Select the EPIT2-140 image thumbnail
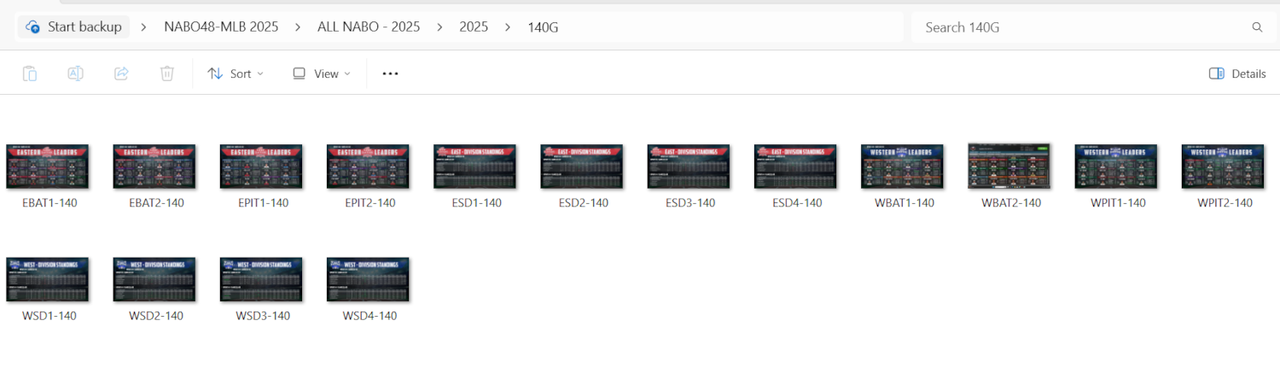Viewport: 1280px width, 368px height. coord(368,166)
